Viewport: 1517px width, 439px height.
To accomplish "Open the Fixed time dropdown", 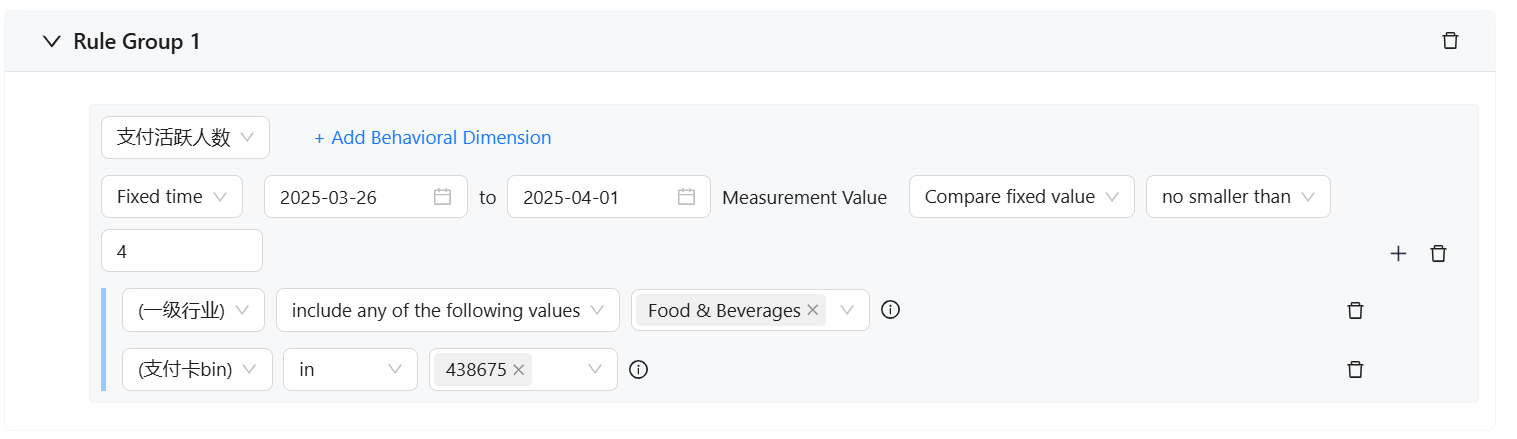I will (x=172, y=197).
